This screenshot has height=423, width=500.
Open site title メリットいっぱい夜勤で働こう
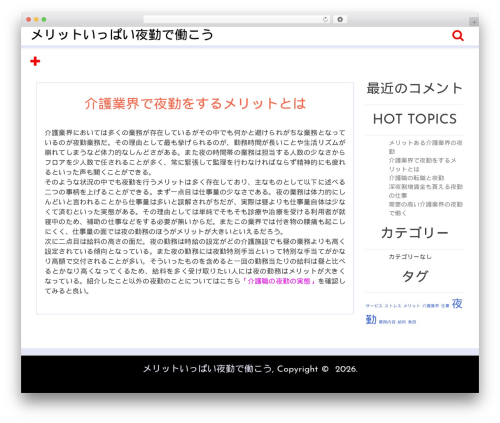[122, 35]
